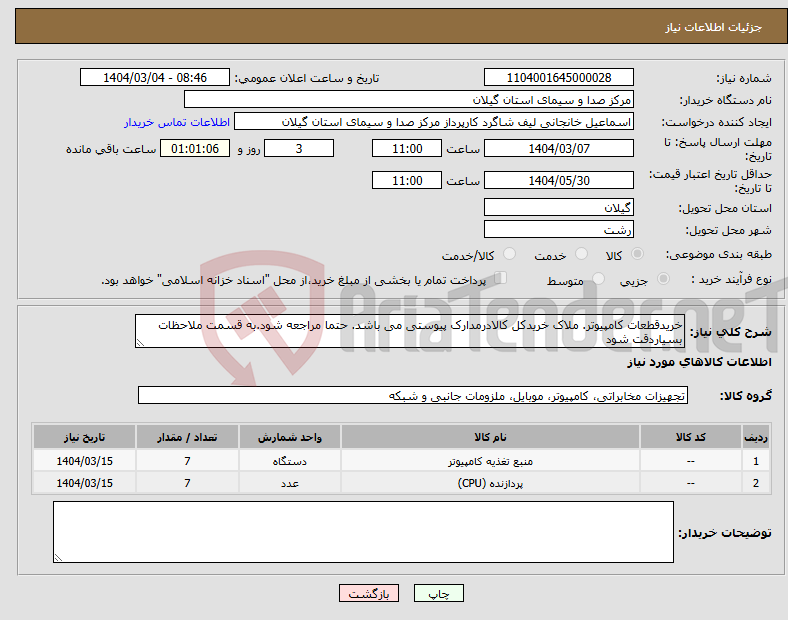This screenshot has height=620, width=788.
Task: Click the quantity 7 in the CPU row
Action: point(187,483)
